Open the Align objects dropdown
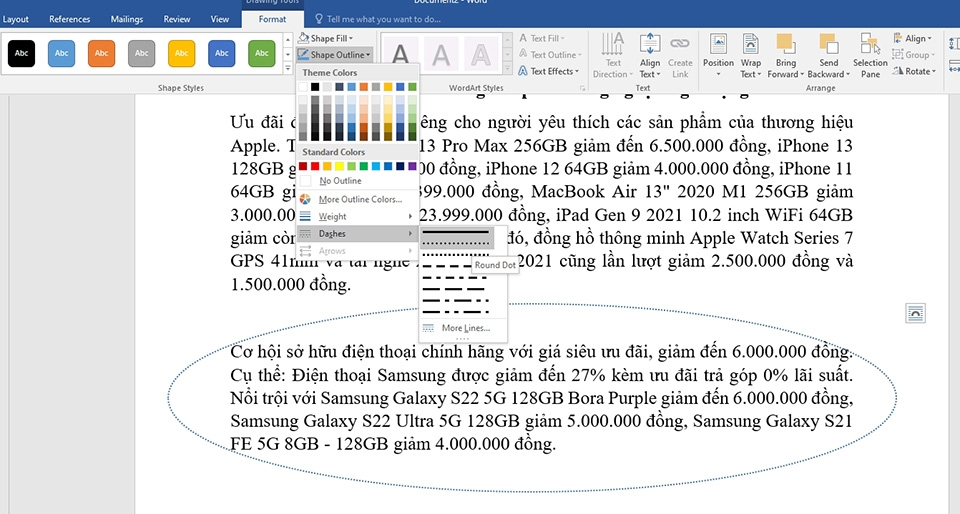Image resolution: width=960 pixels, height=514 pixels. click(912, 38)
